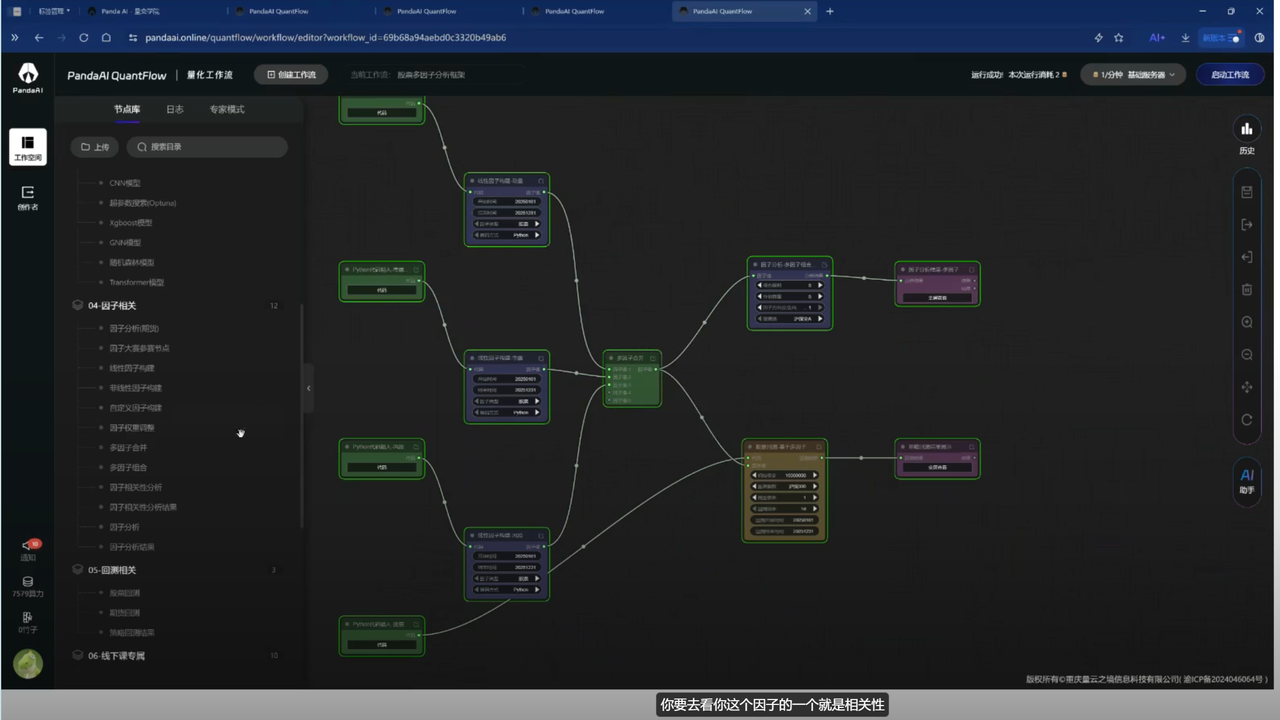Open the 历史 history chart icon
Viewport: 1280px width, 720px height.
point(1246,129)
